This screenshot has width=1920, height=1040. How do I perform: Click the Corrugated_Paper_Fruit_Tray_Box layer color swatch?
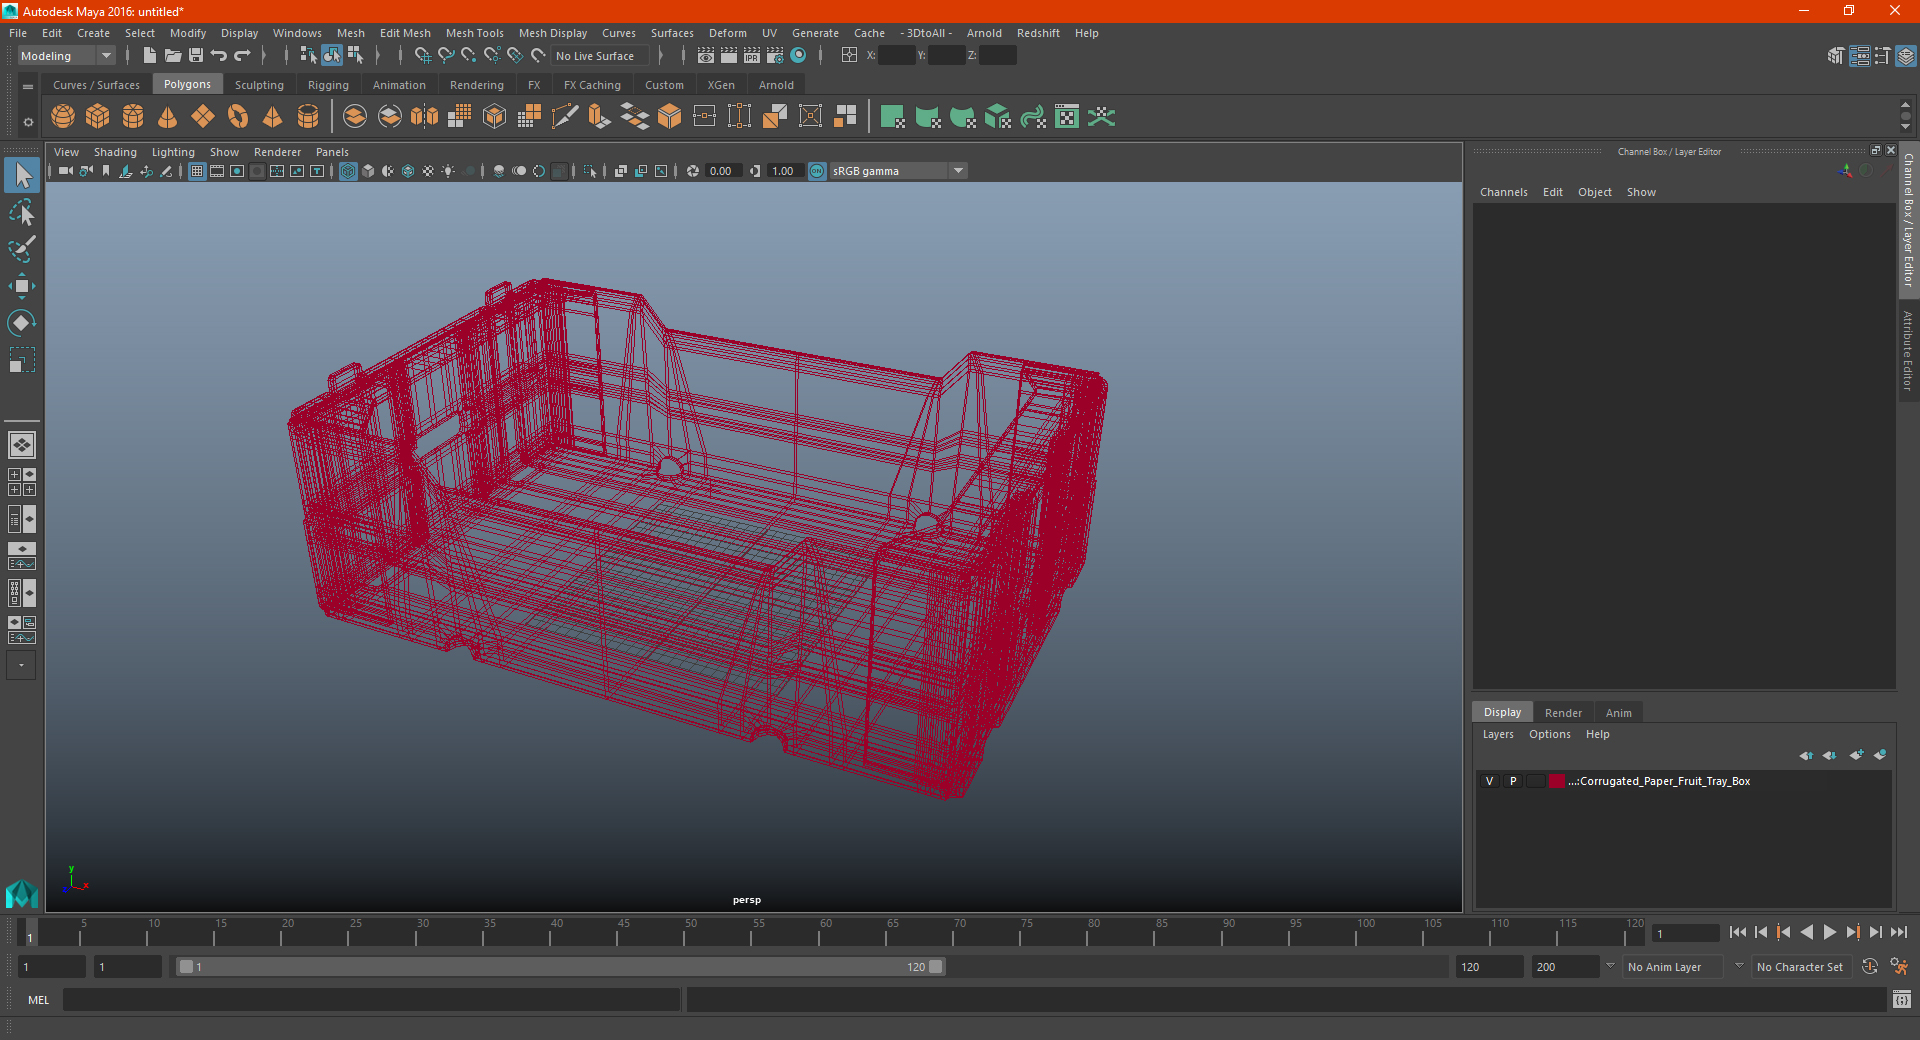1557,782
